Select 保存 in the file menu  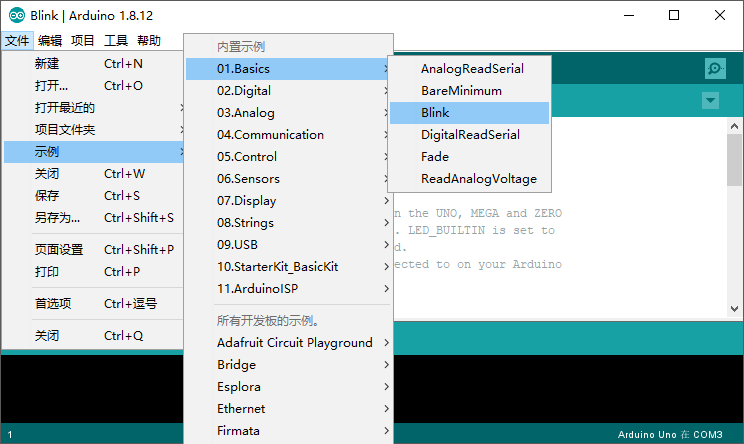93,195
